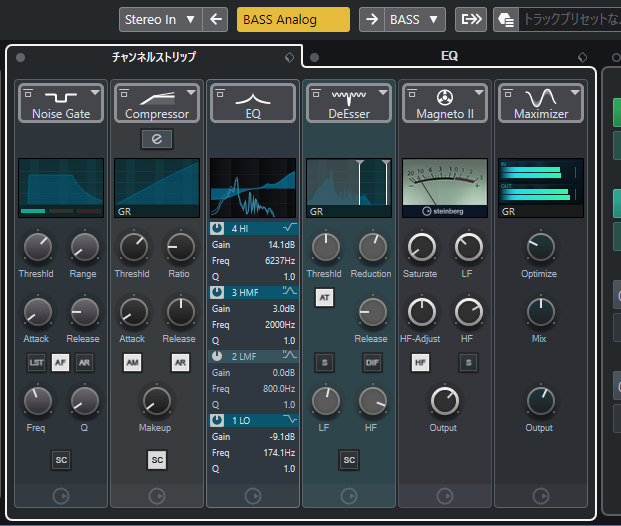Click the 1 LO Freq value 174.1Hz
Viewport: 621px width, 526px height.
point(279,453)
